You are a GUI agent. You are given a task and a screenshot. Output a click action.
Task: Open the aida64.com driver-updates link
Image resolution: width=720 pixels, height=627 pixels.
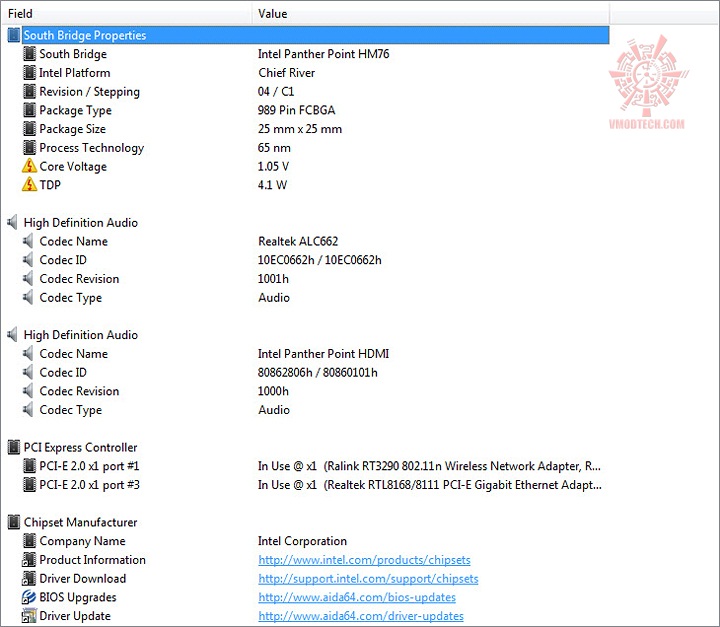tap(361, 616)
